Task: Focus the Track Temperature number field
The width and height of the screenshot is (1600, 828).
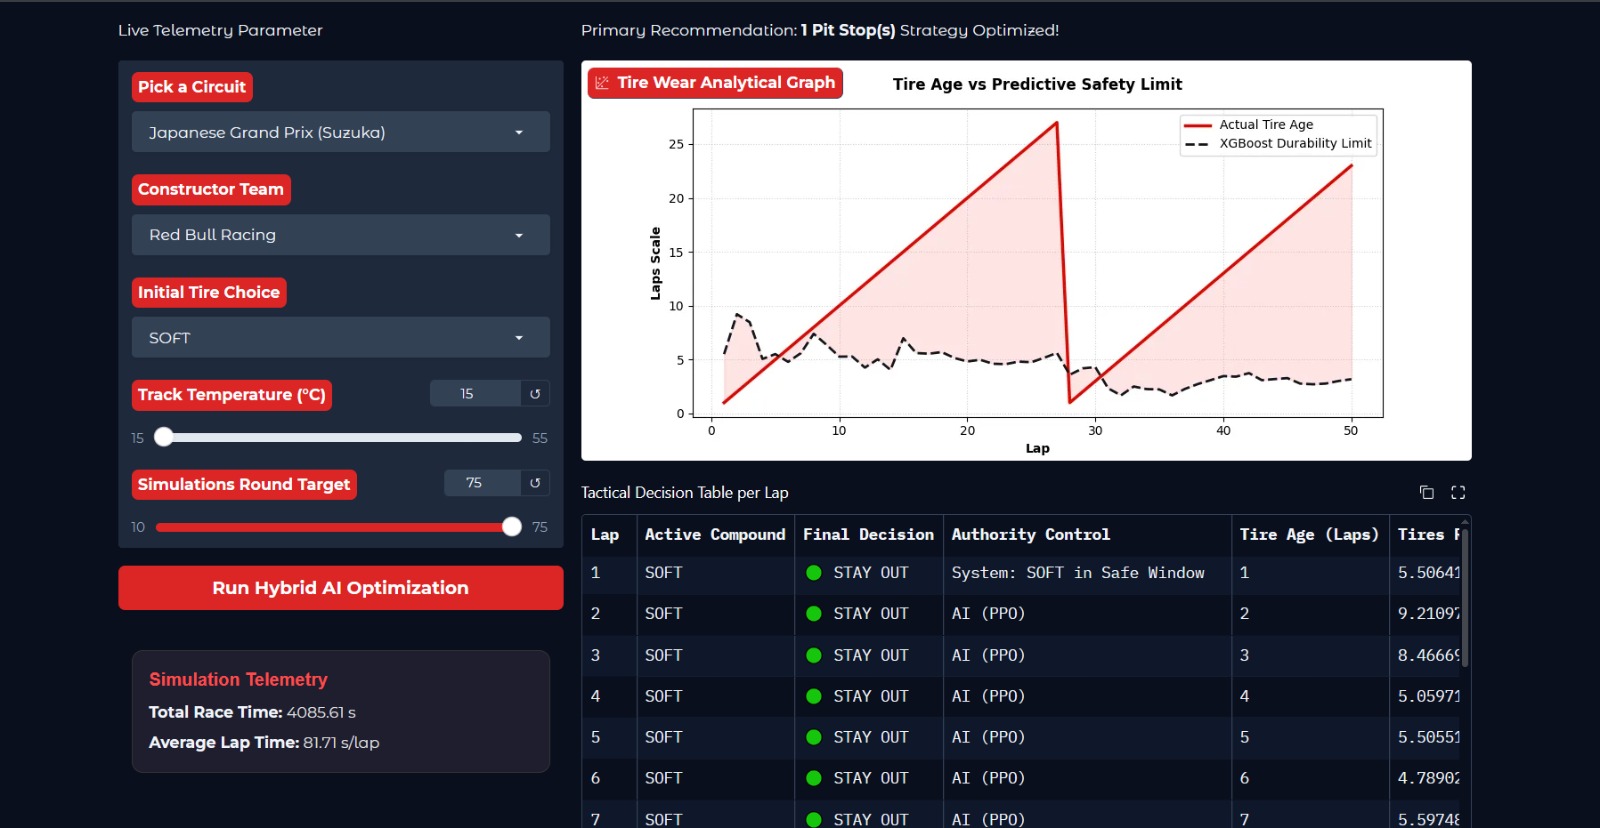Action: coord(475,394)
